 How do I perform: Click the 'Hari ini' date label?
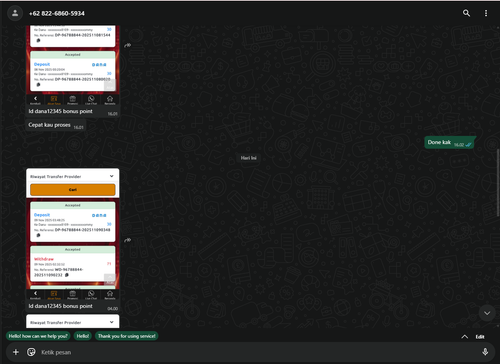pos(249,158)
